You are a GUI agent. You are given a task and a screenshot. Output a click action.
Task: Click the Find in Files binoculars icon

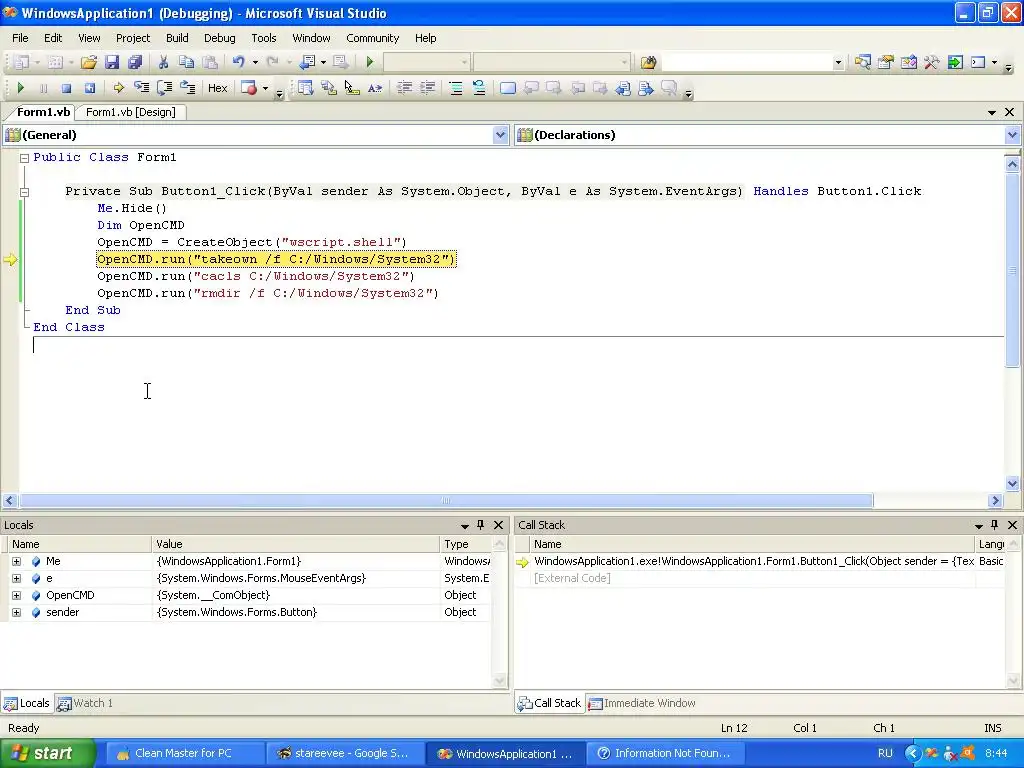coord(648,62)
